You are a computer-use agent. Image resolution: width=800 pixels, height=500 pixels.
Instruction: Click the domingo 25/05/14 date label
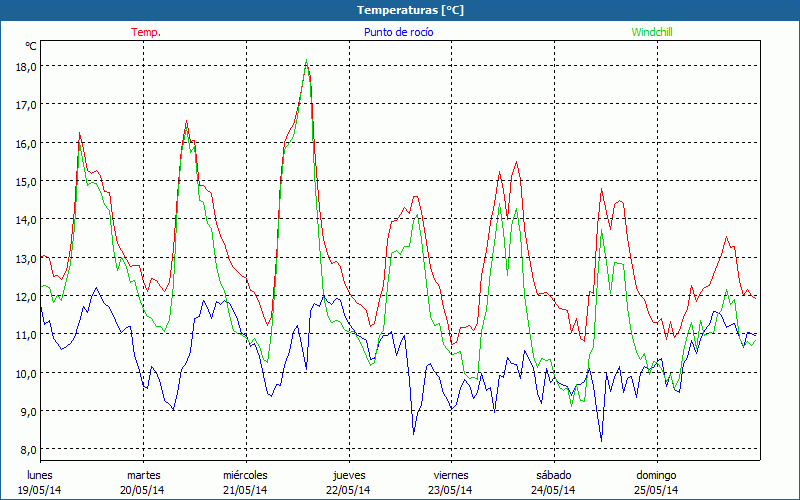[656, 482]
